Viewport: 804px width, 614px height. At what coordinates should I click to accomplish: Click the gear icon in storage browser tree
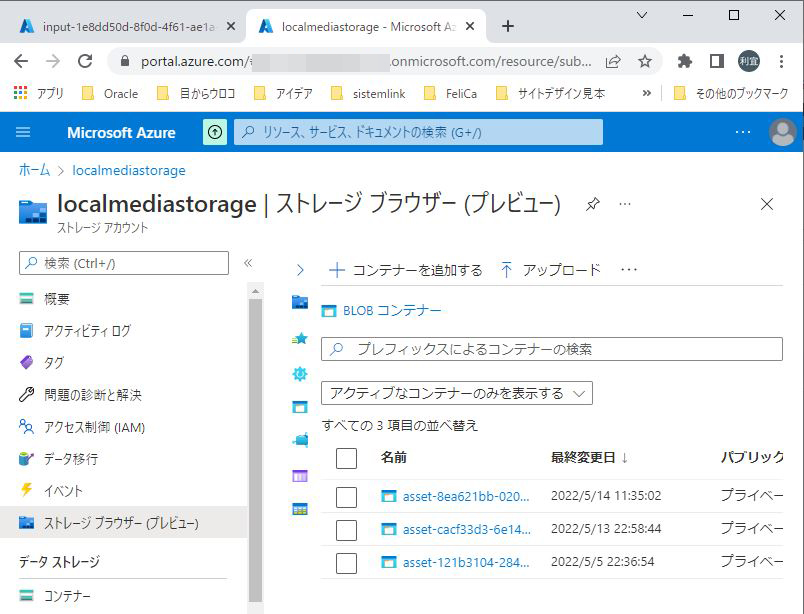[300, 374]
